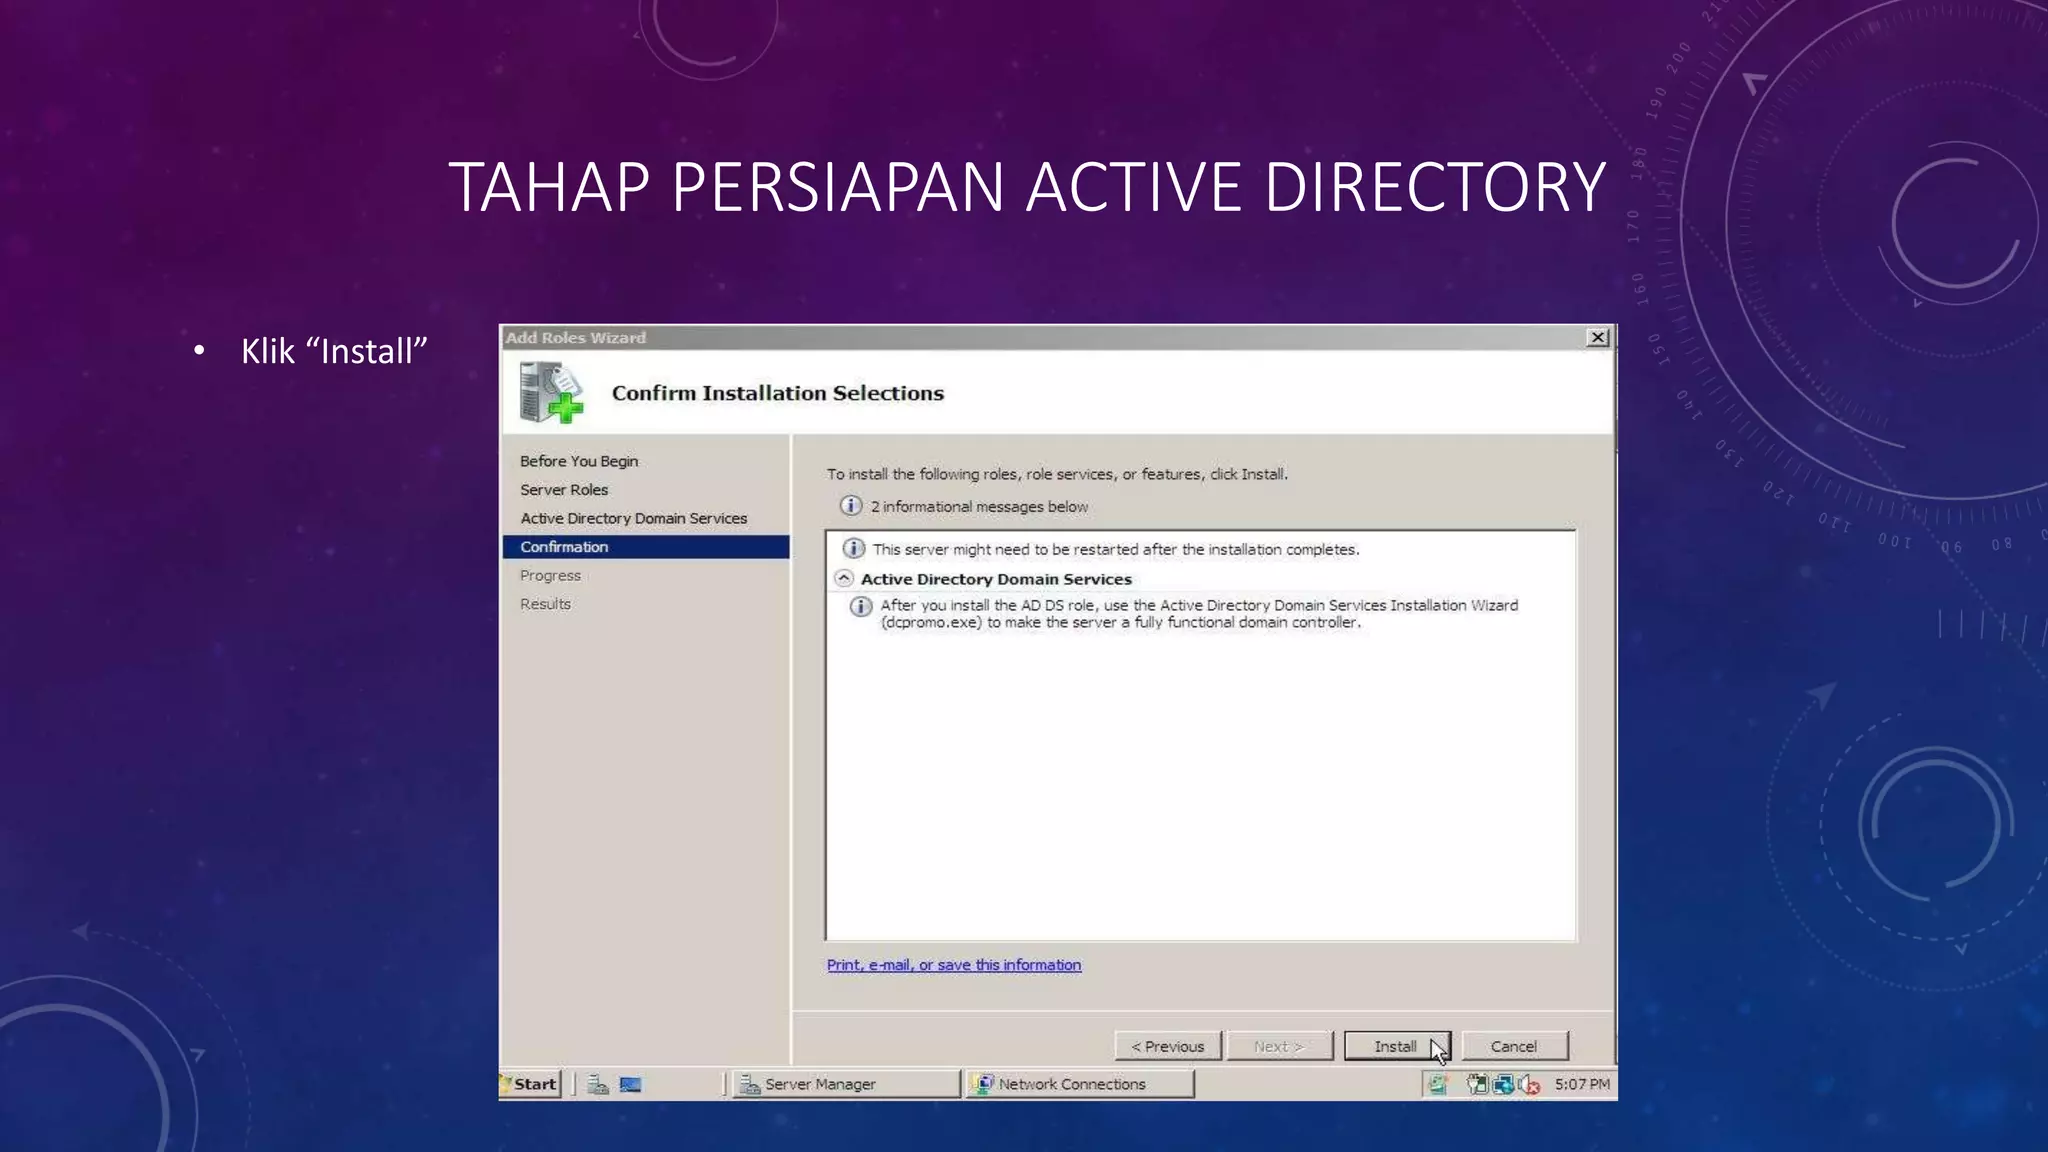Switch to Network Connections taskbar window
This screenshot has width=2048, height=1152.
click(x=1079, y=1084)
